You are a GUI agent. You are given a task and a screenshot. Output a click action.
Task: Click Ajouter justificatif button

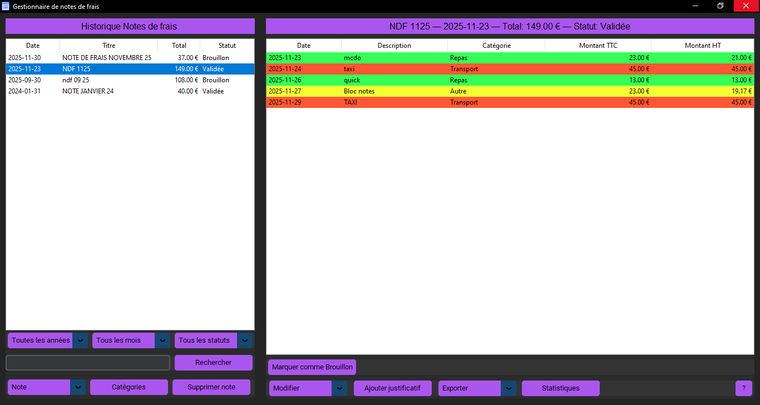[392, 388]
